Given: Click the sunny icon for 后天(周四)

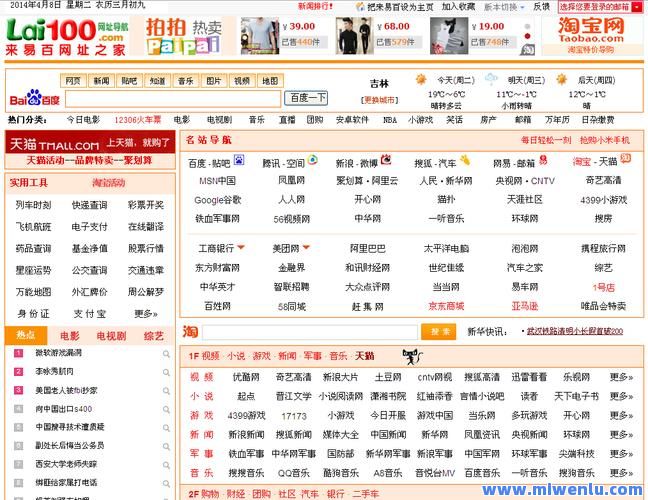Looking at the screenshot, I should tap(562, 79).
